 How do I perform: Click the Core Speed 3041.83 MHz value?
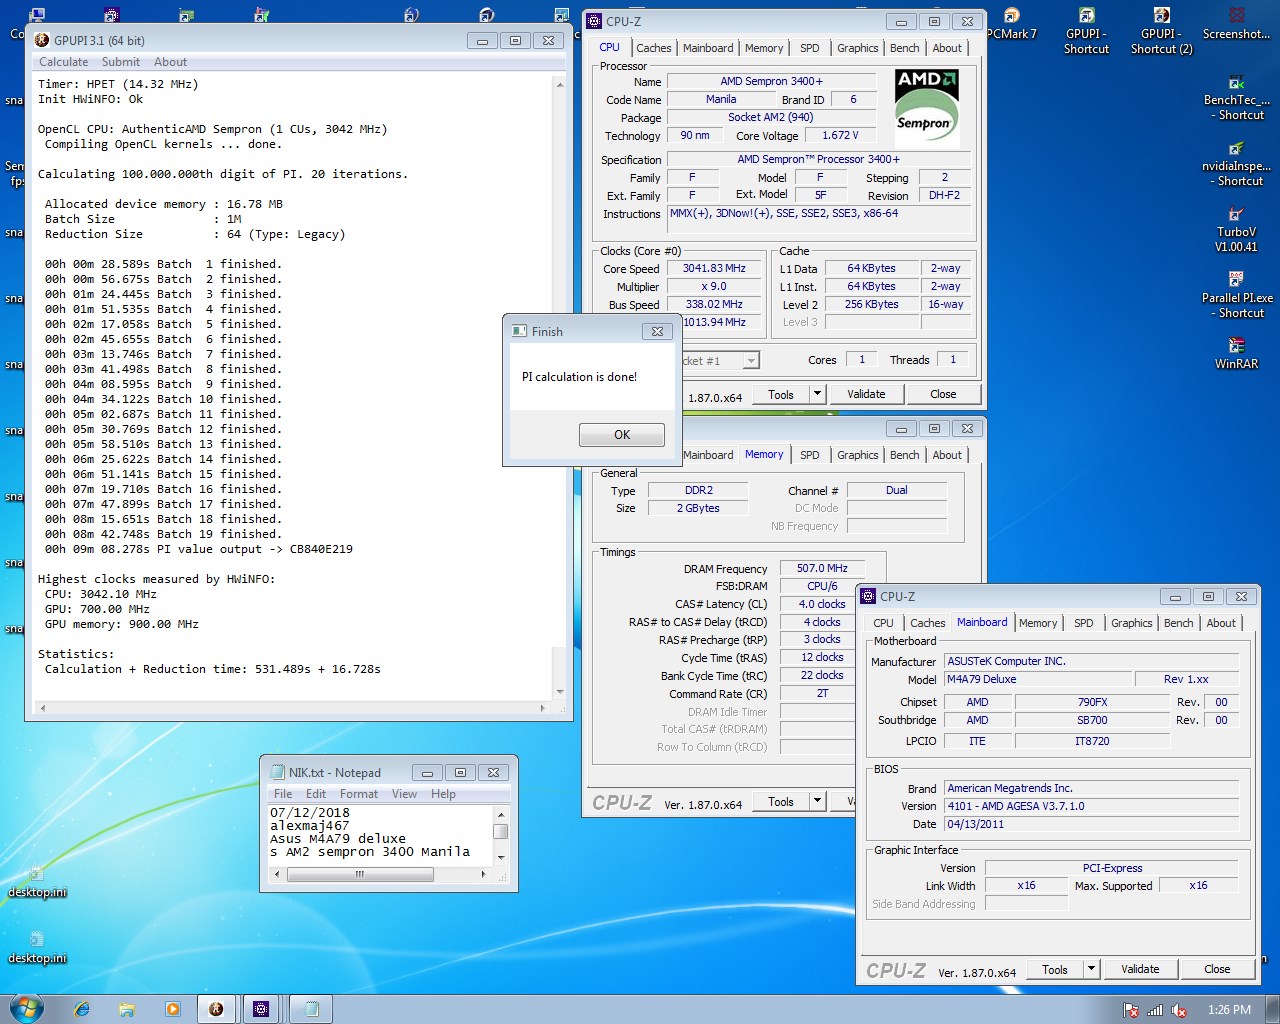pos(714,268)
